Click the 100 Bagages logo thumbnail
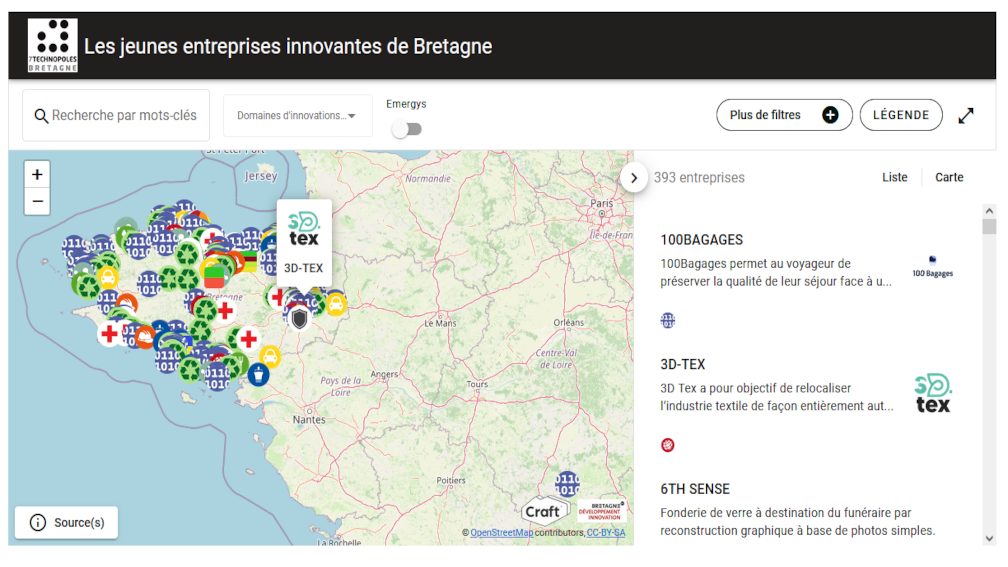This screenshot has height=567, width=1008. [x=933, y=267]
